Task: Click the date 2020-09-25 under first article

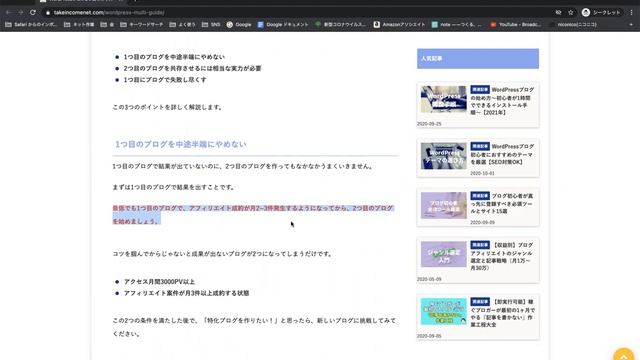Action: pyautogui.click(x=429, y=124)
